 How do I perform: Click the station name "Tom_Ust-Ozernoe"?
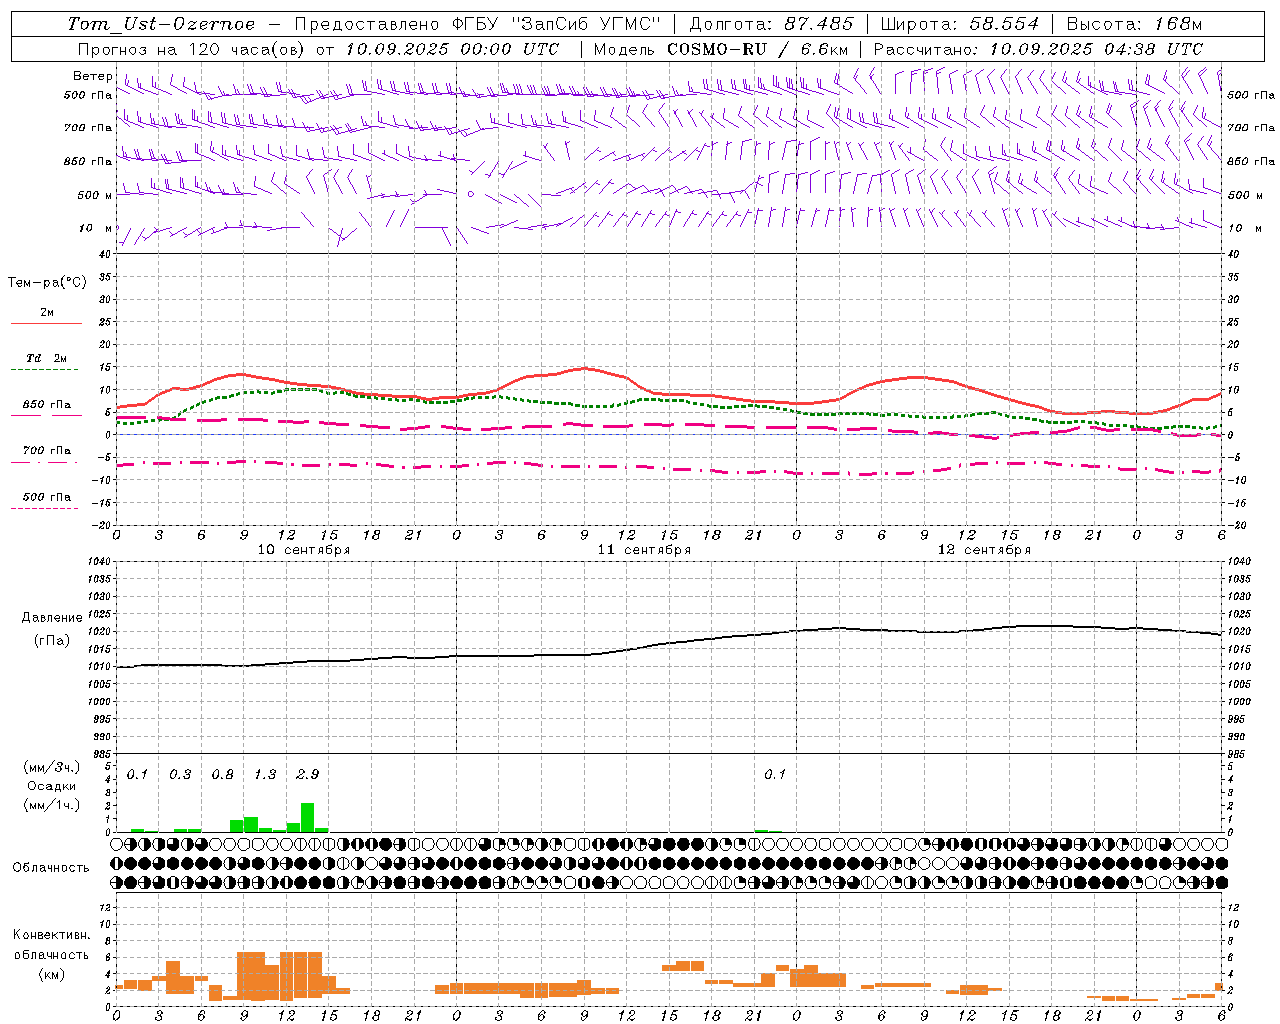pyautogui.click(x=162, y=24)
